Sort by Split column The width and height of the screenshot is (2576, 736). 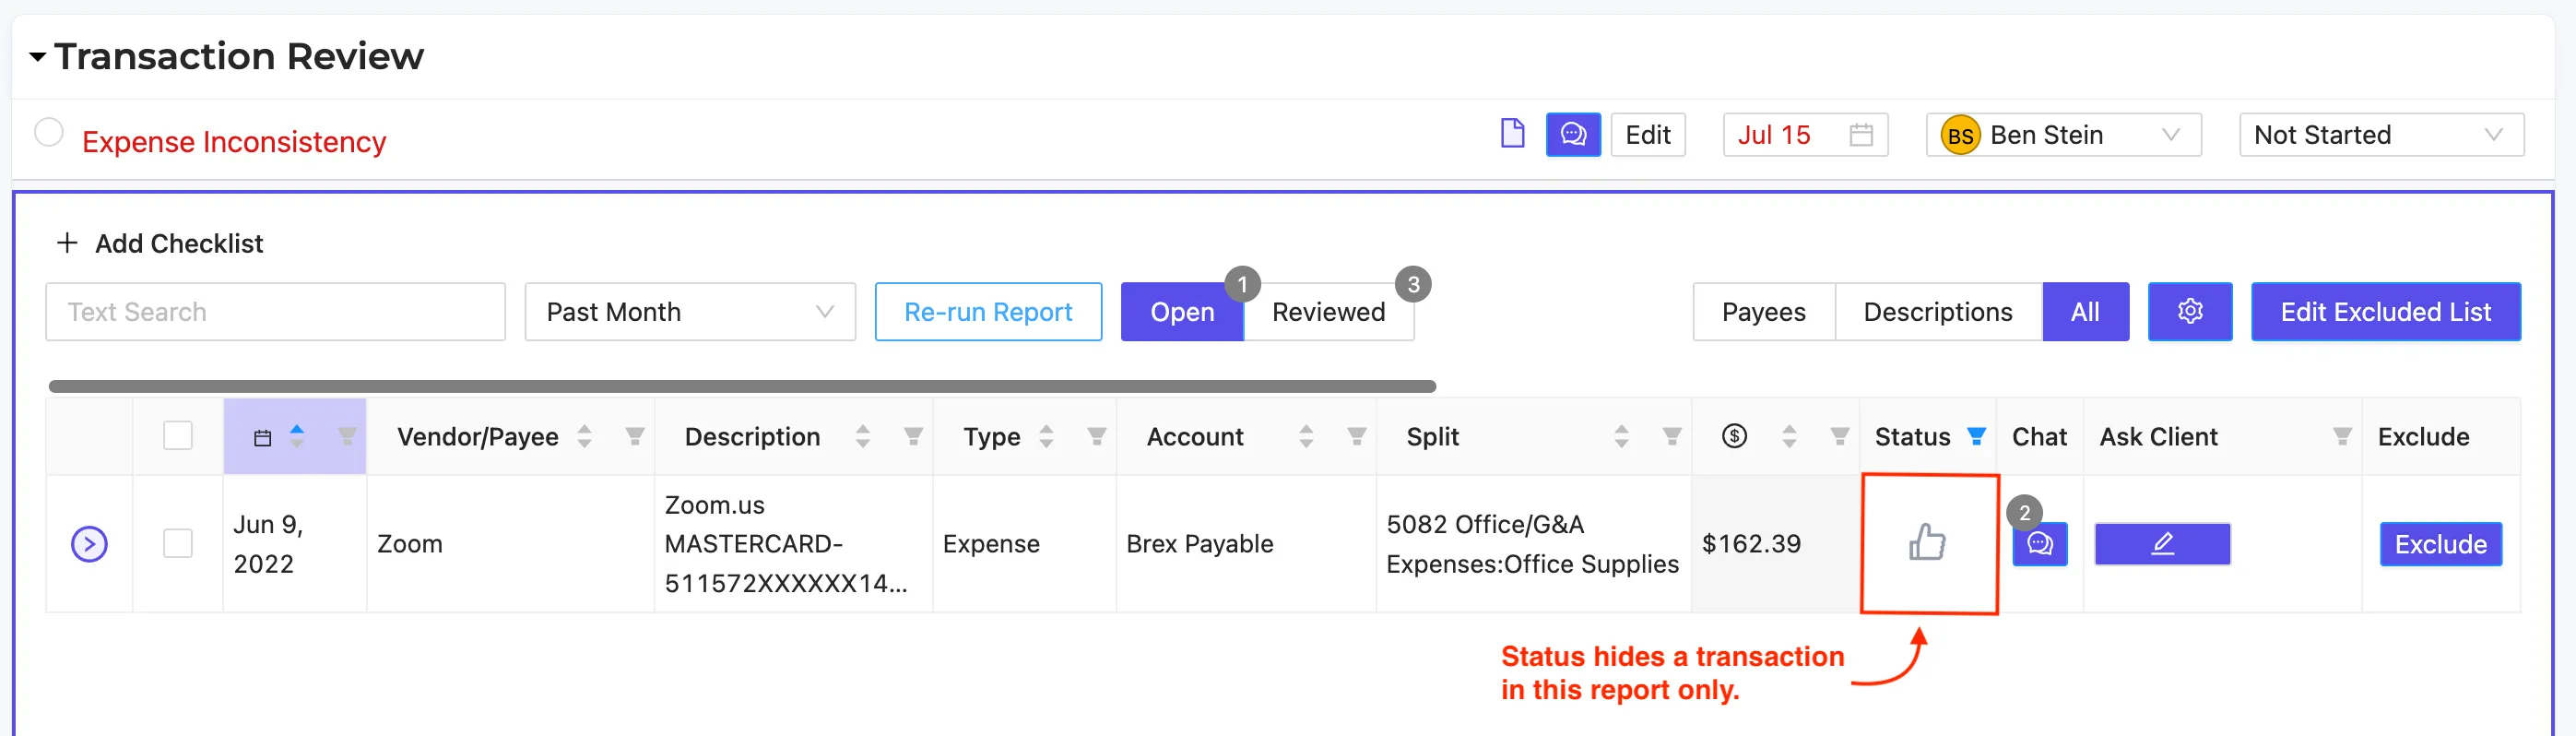click(x=1622, y=436)
